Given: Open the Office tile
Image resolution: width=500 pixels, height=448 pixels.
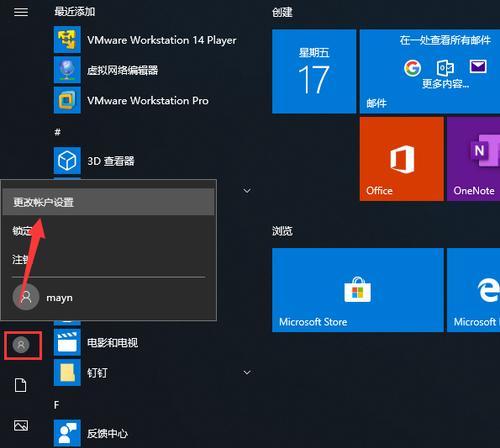Looking at the screenshot, I should point(402,159).
